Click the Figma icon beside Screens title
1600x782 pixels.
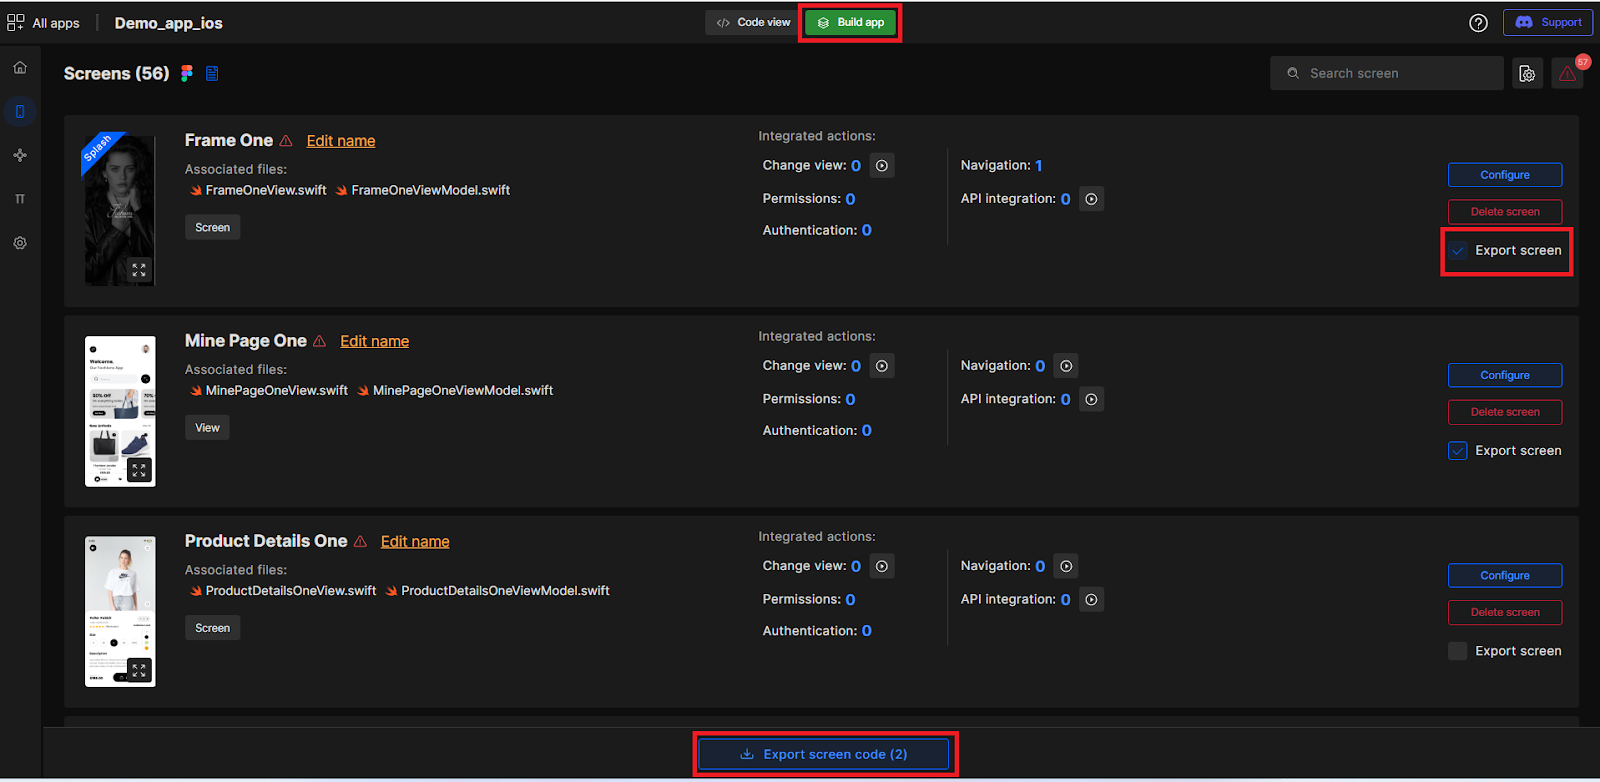pos(187,73)
